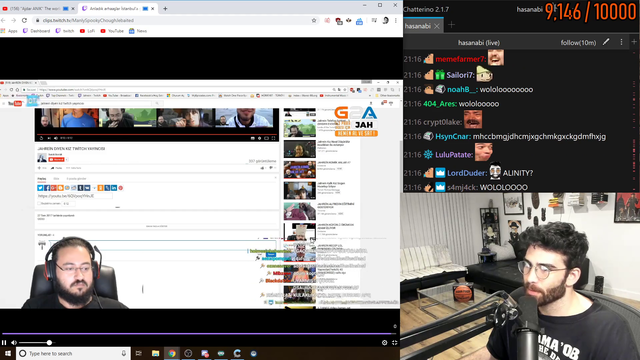Image resolution: width=640 pixels, height=360 pixels.
Task: Open clip player settings gear
Action: (x=384, y=342)
